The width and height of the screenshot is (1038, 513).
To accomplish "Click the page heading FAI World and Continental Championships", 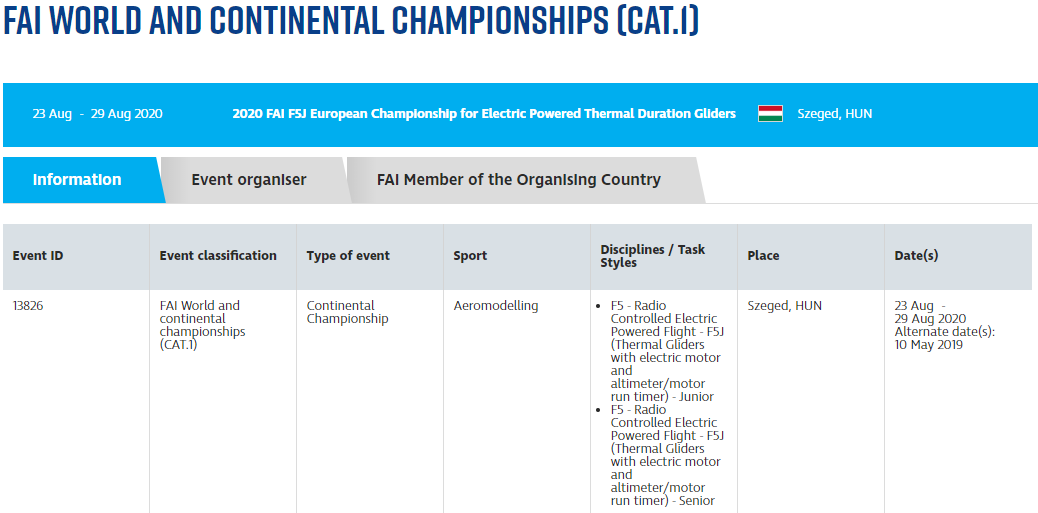I will pos(351,23).
